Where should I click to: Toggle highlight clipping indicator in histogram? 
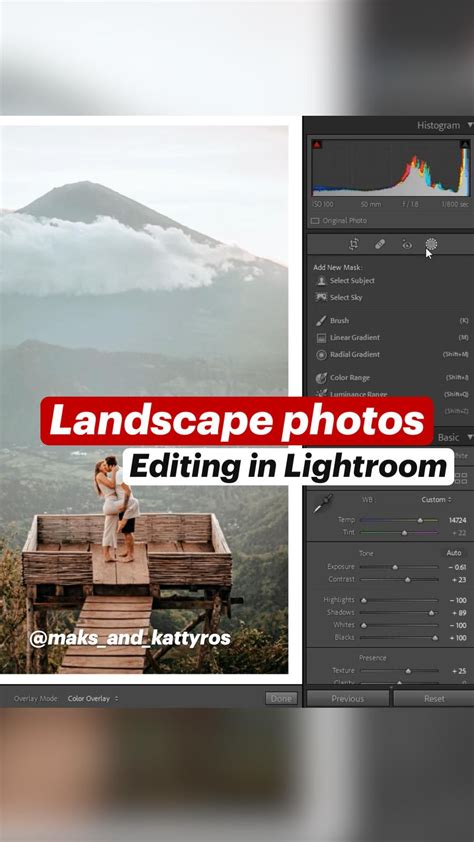coord(465,144)
